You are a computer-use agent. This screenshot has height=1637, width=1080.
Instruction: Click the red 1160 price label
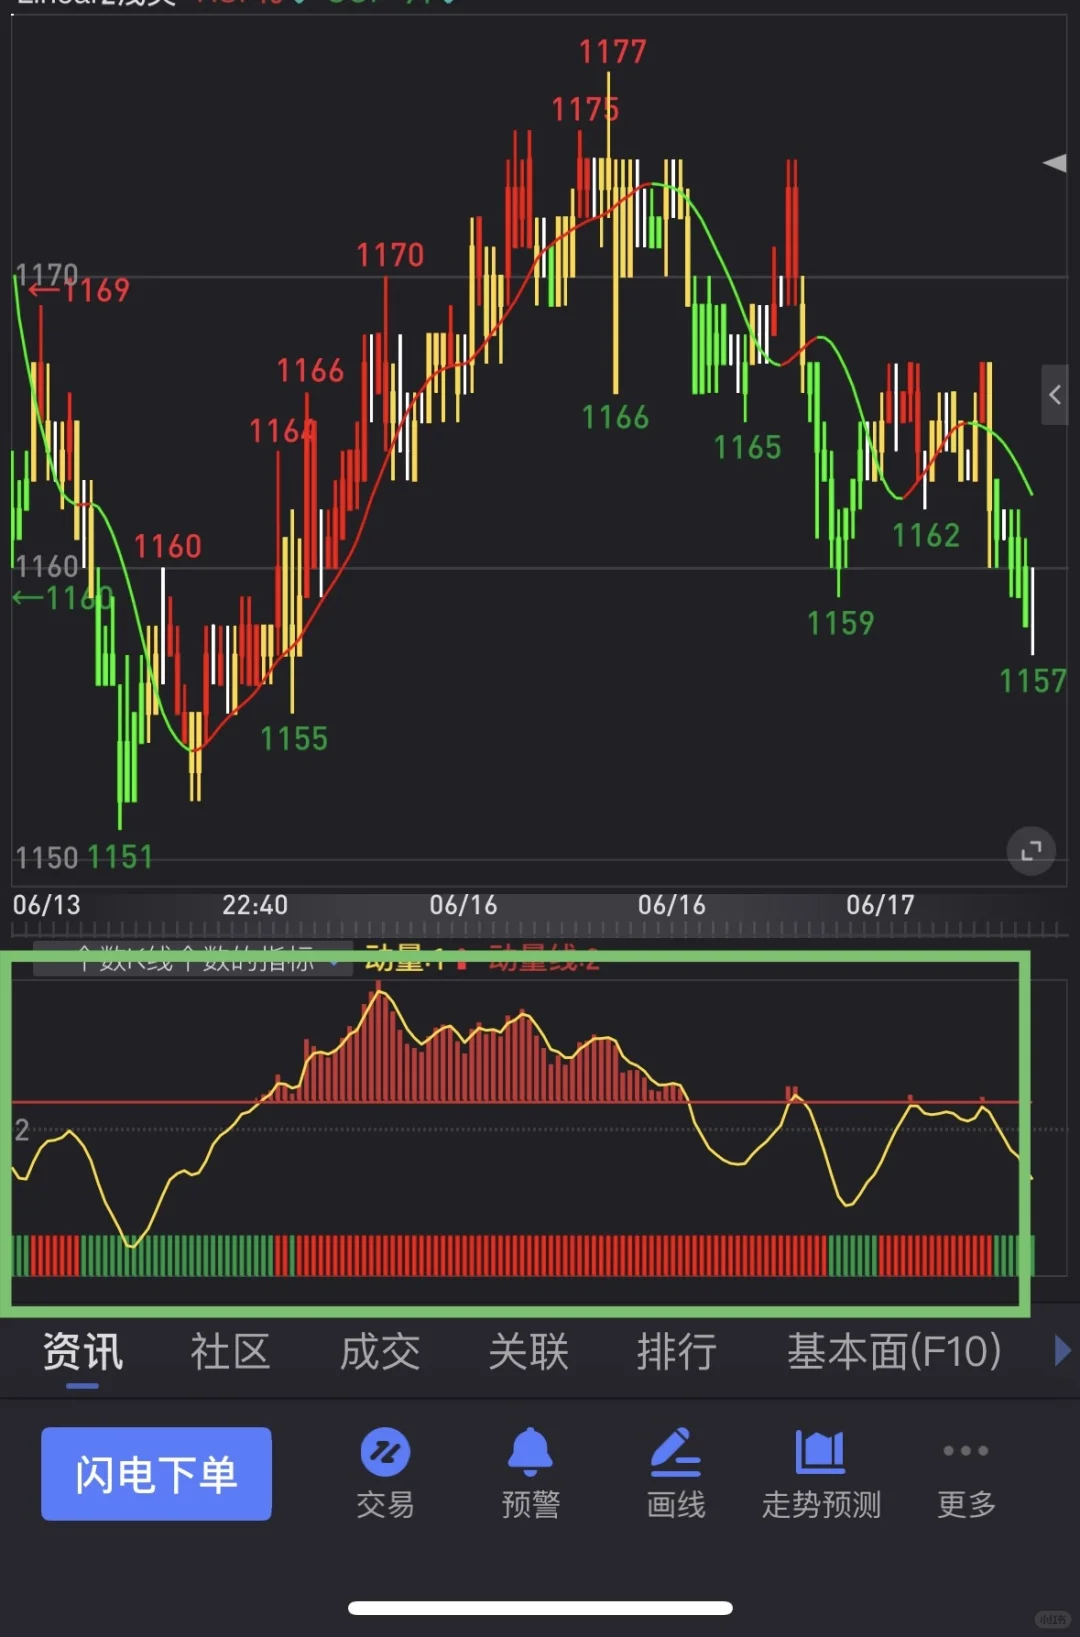click(x=168, y=546)
